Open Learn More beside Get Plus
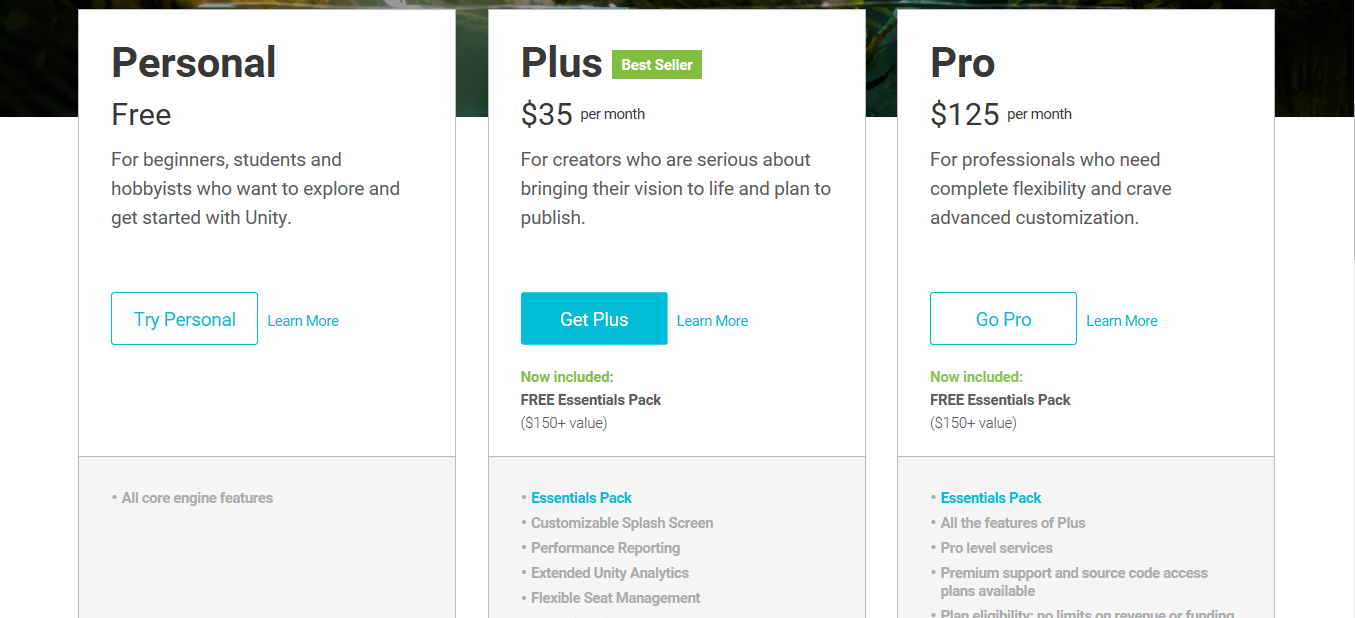This screenshot has height=618, width=1355. pyautogui.click(x=712, y=321)
